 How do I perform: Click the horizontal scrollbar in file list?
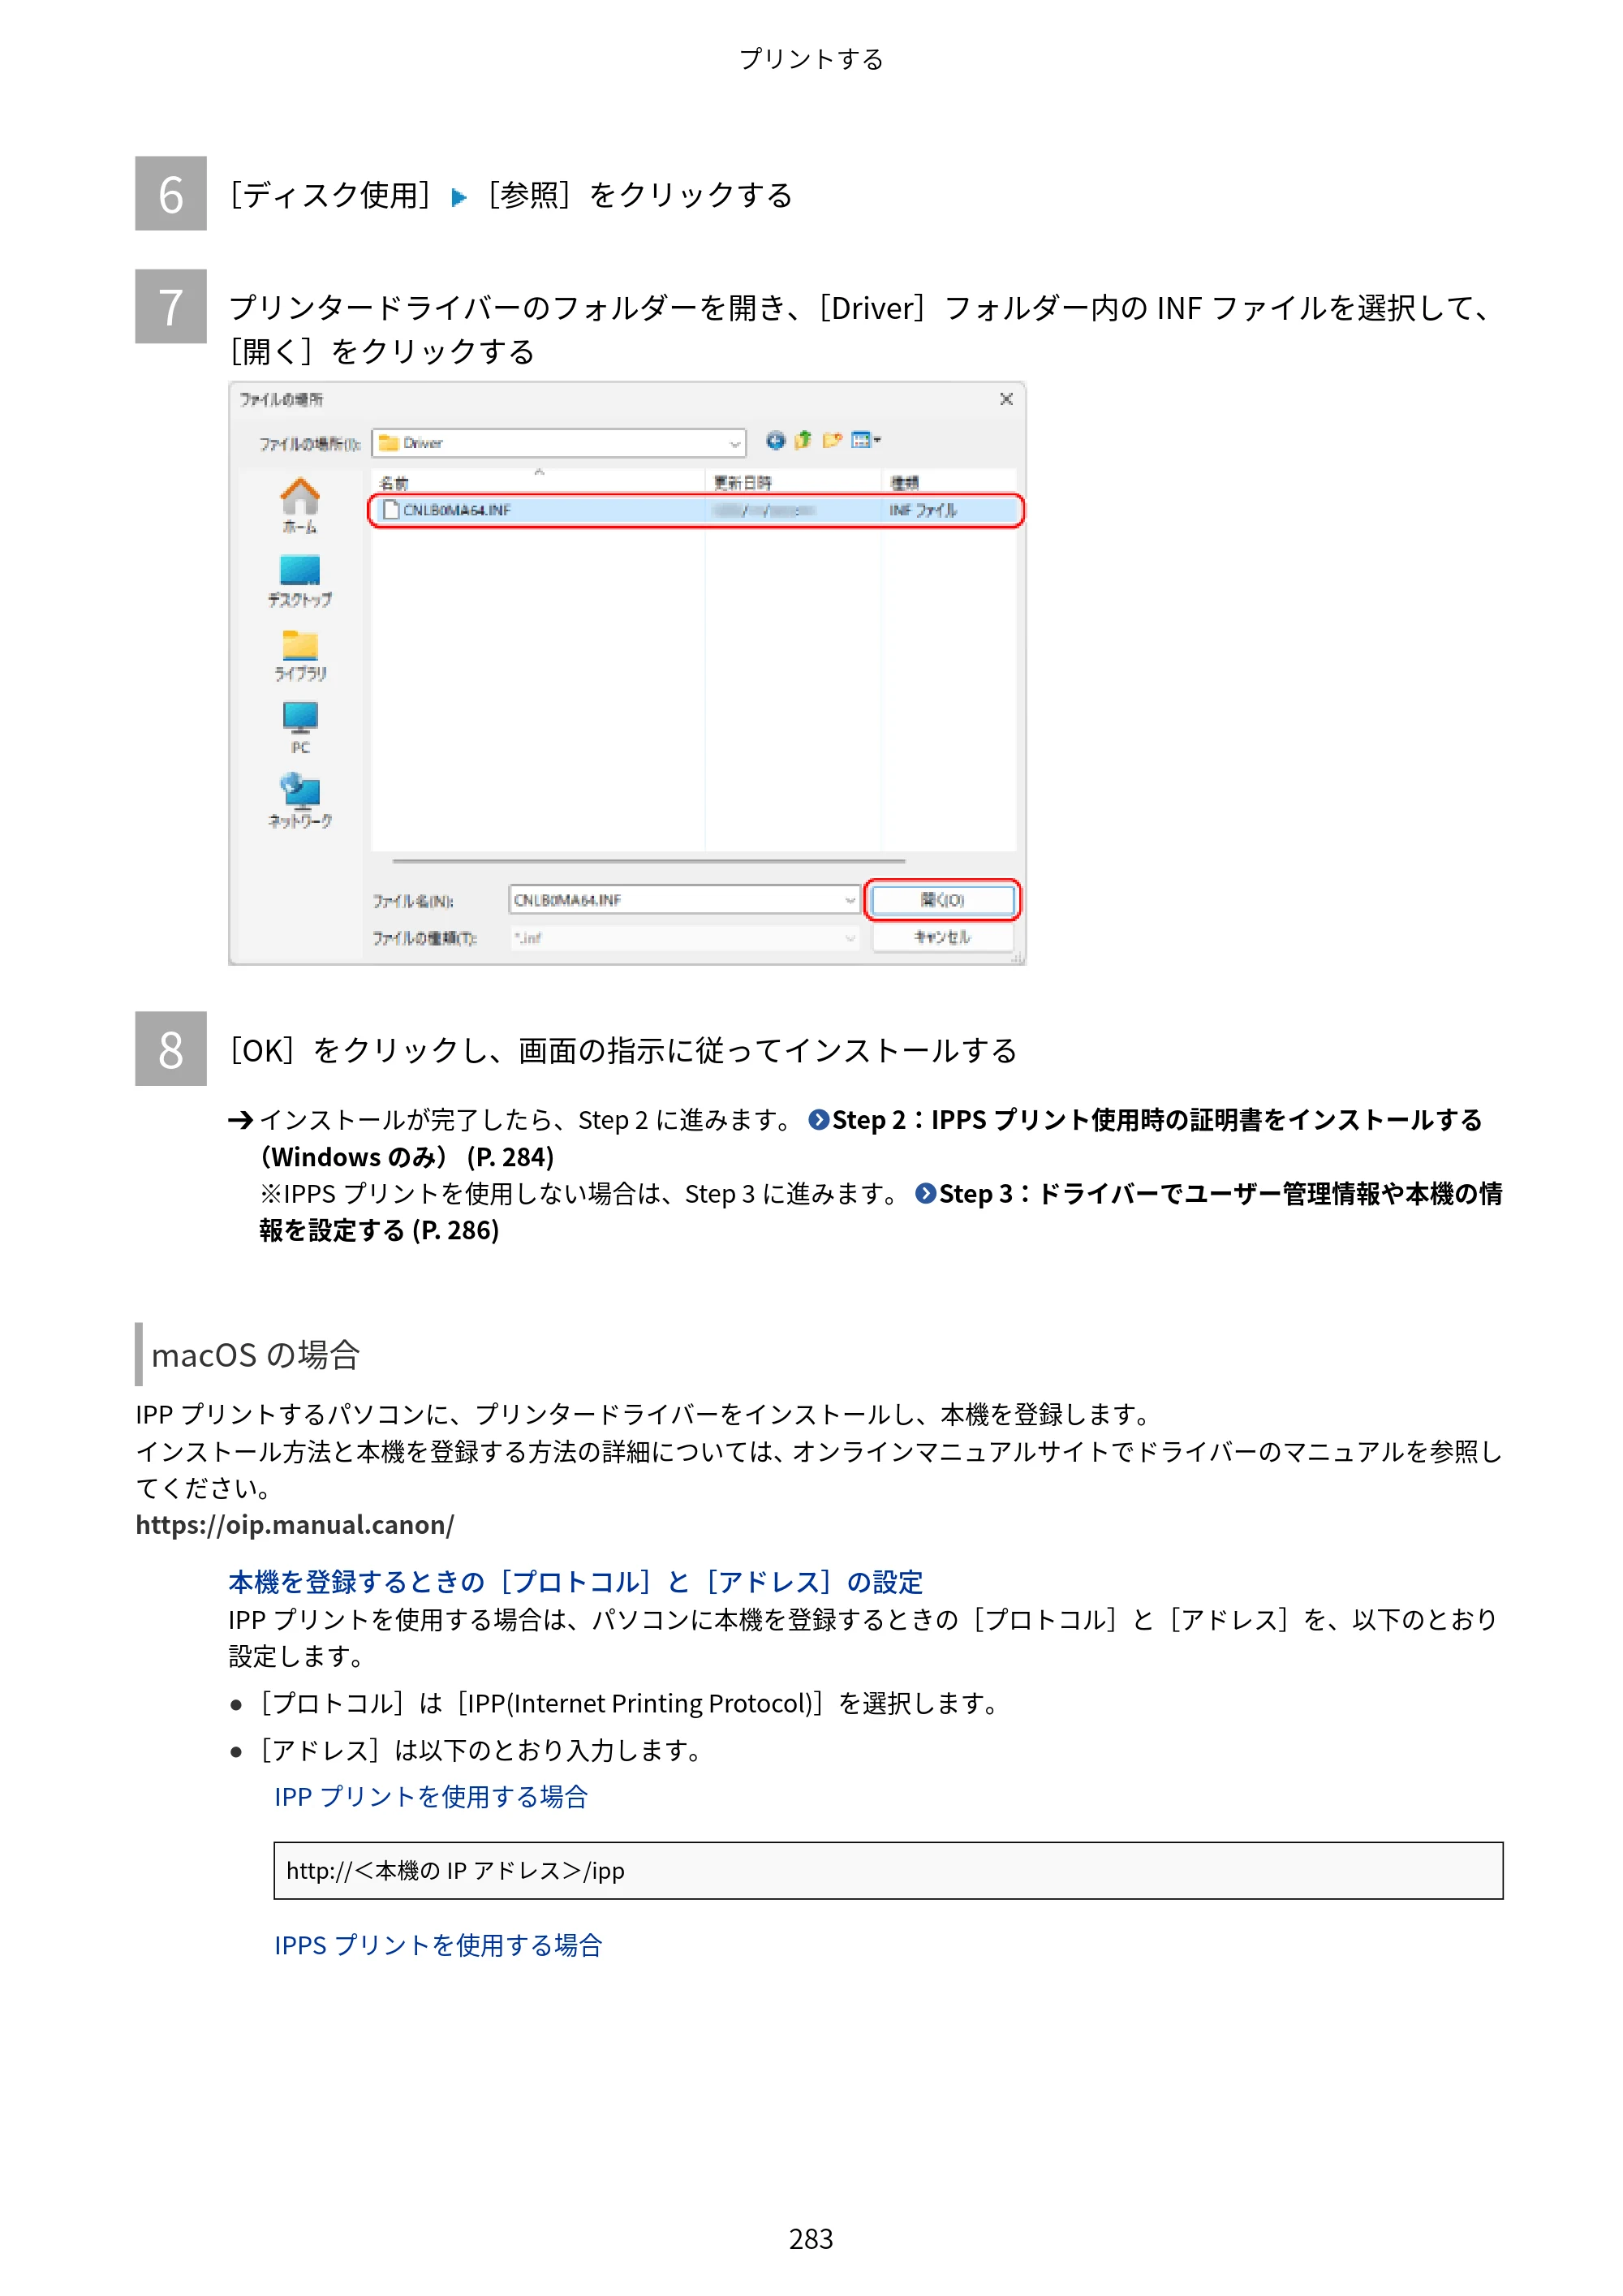(x=648, y=860)
